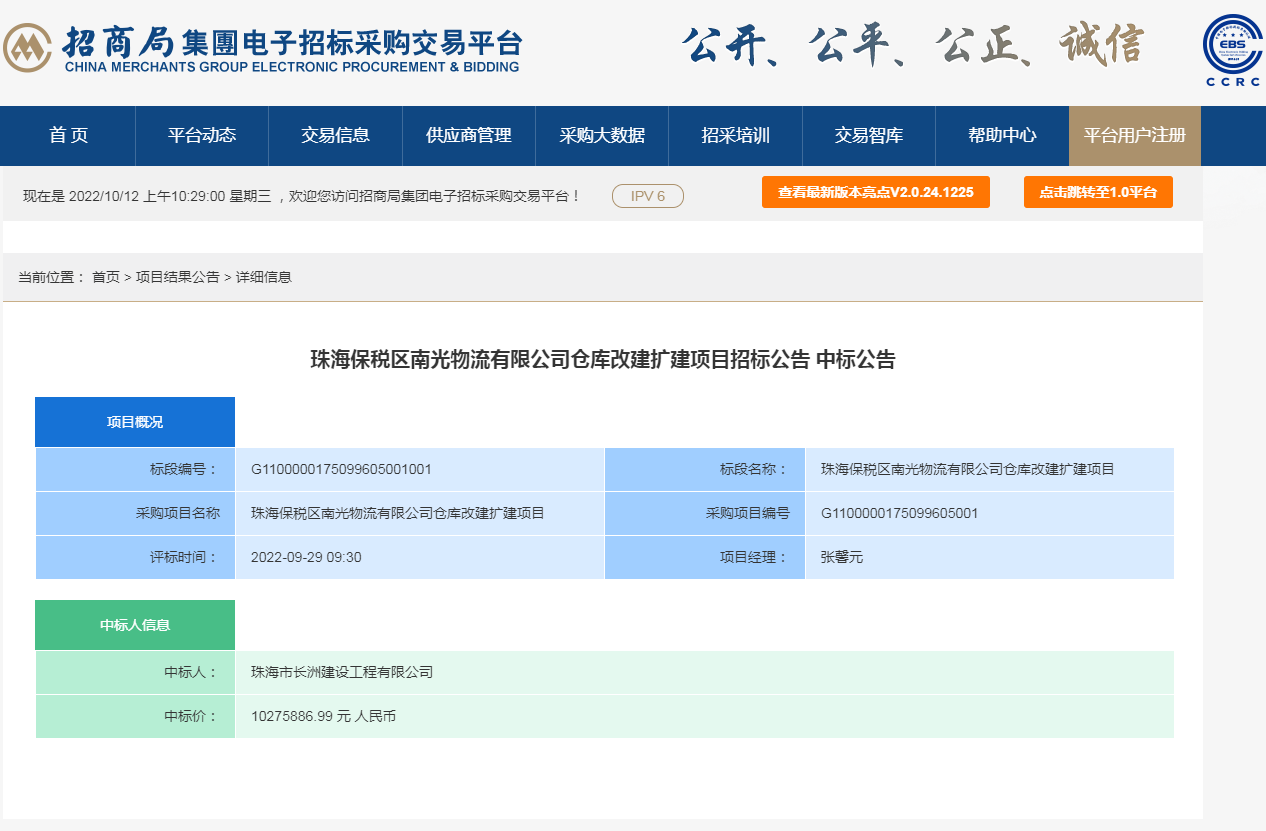Click the 采购项目编号 label cell

(705, 513)
